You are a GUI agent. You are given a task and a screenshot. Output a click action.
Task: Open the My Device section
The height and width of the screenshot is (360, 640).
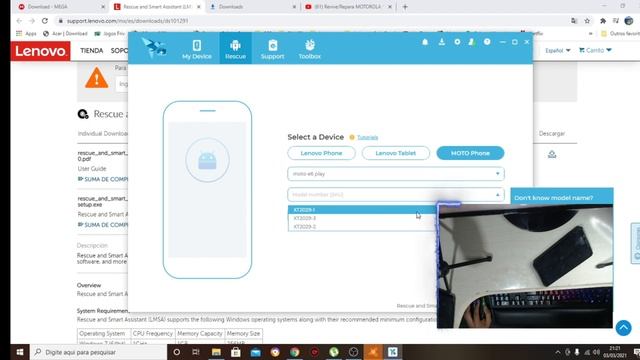(x=197, y=49)
